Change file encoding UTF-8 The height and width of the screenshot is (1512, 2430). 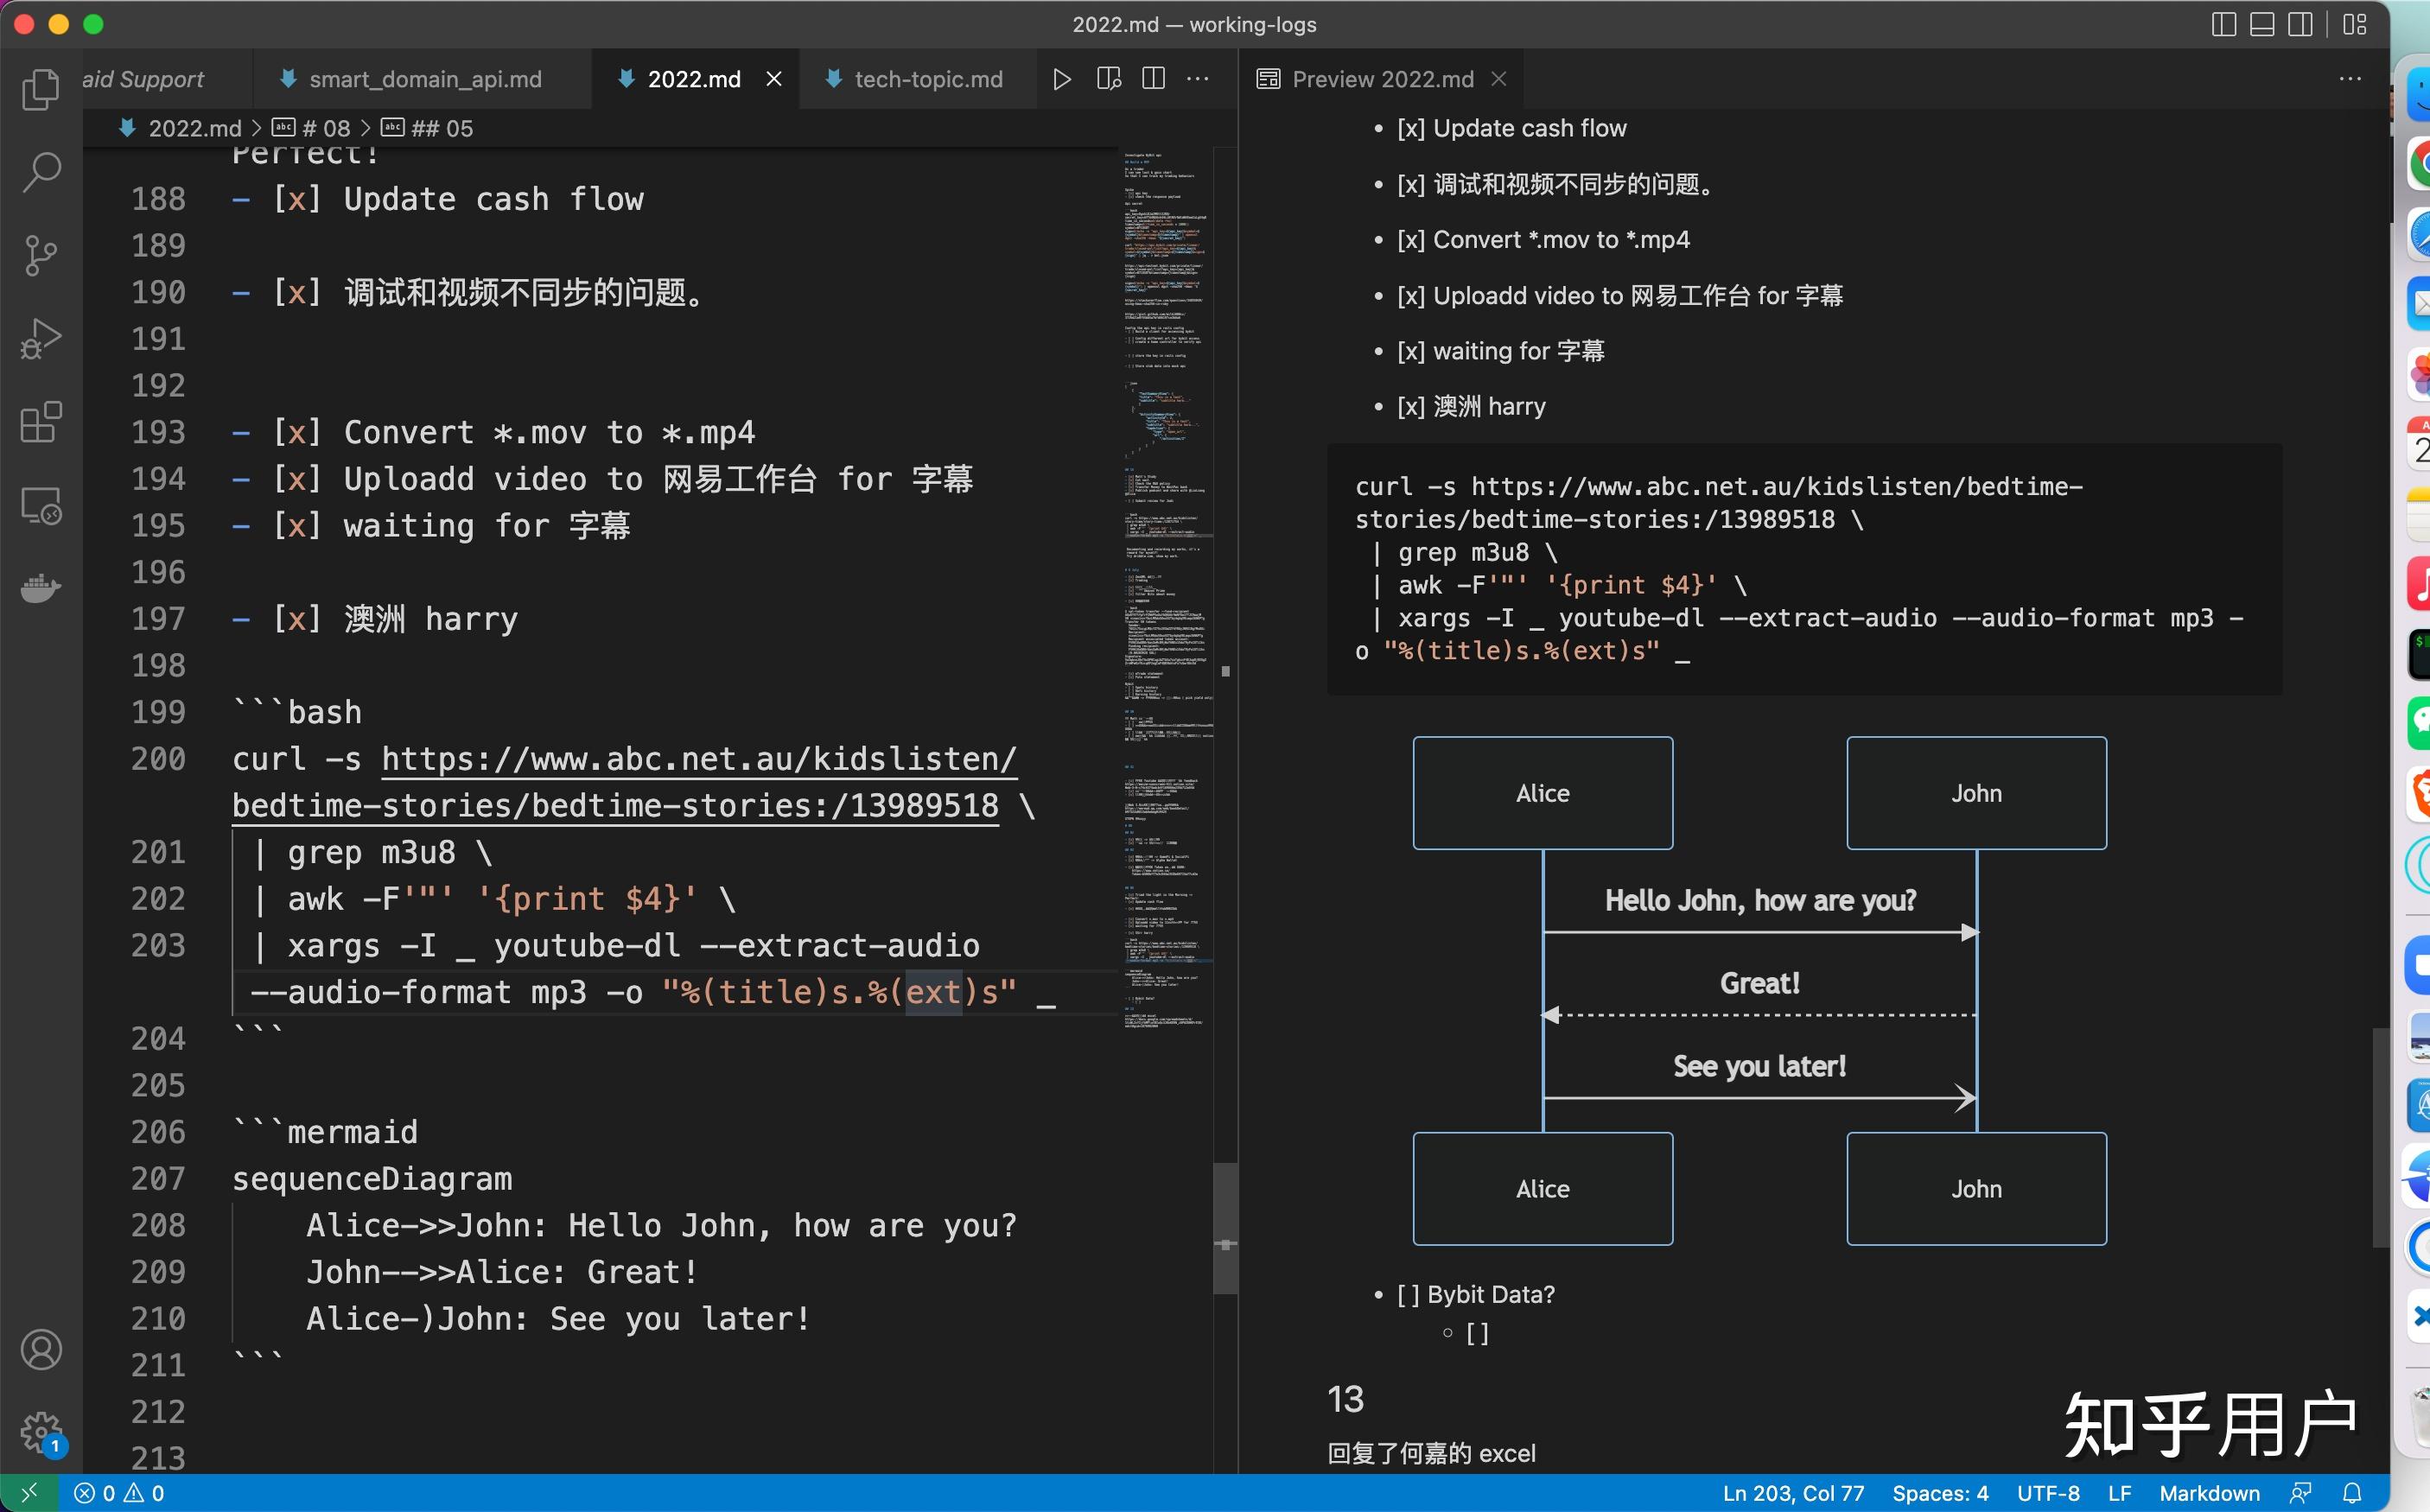[x=2048, y=1493]
